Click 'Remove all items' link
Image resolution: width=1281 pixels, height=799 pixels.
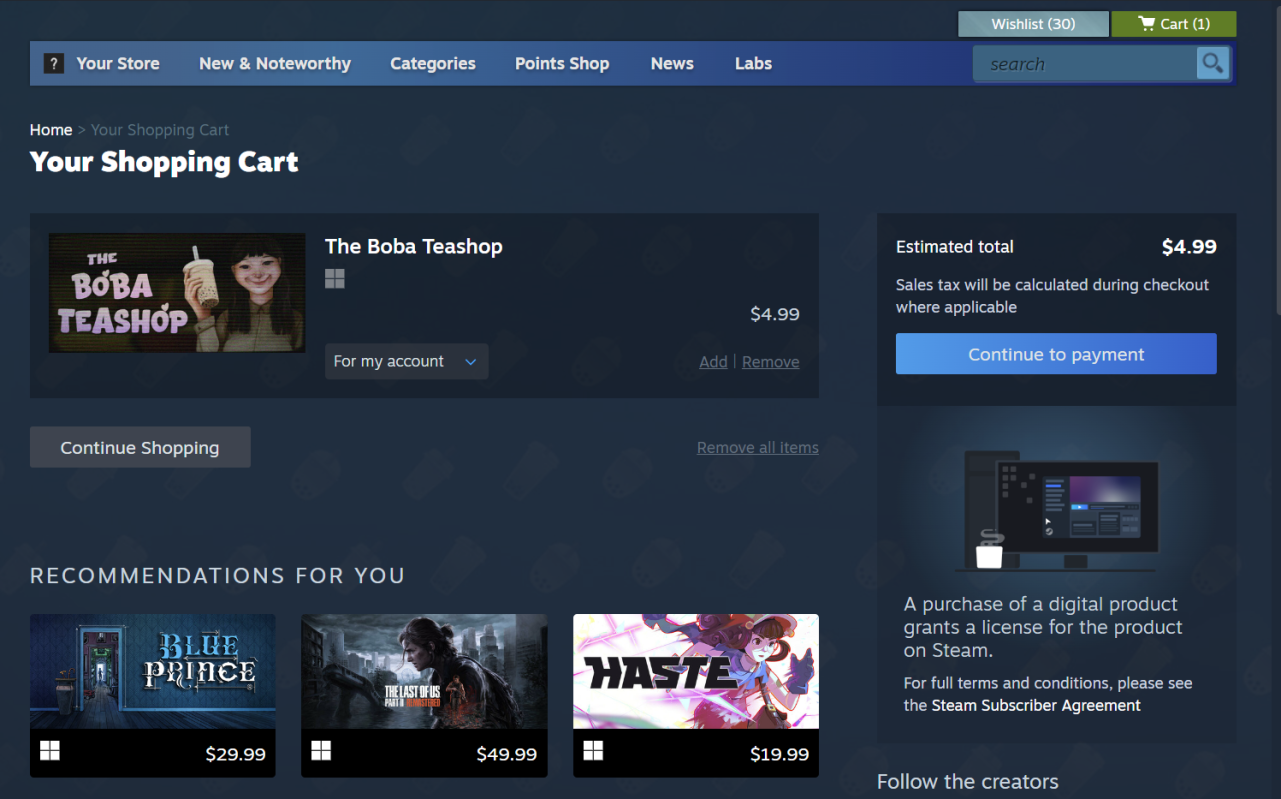757,448
